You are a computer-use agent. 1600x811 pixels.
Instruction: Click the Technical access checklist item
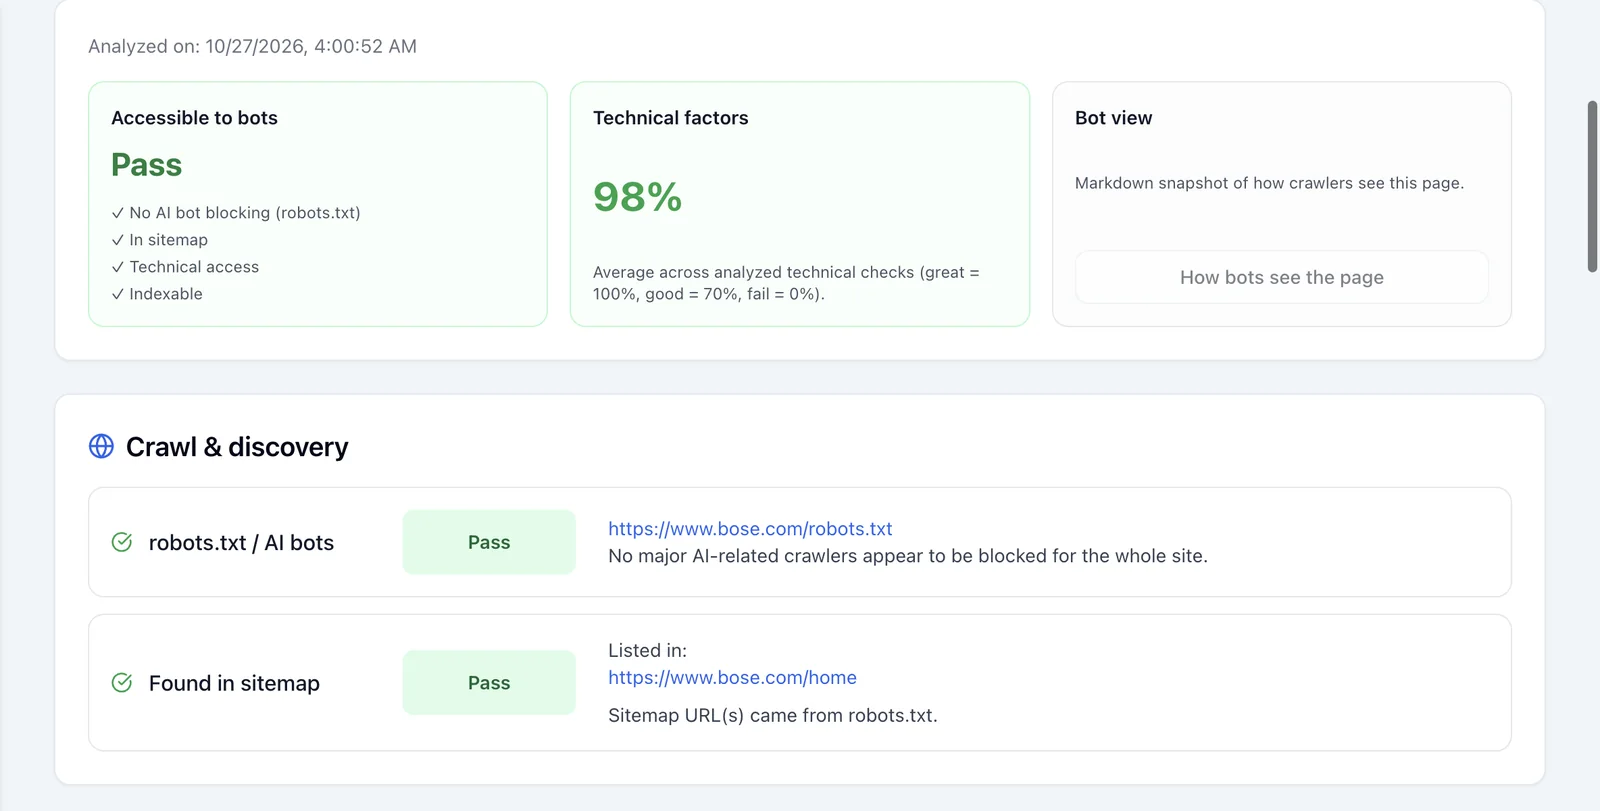click(x=185, y=267)
